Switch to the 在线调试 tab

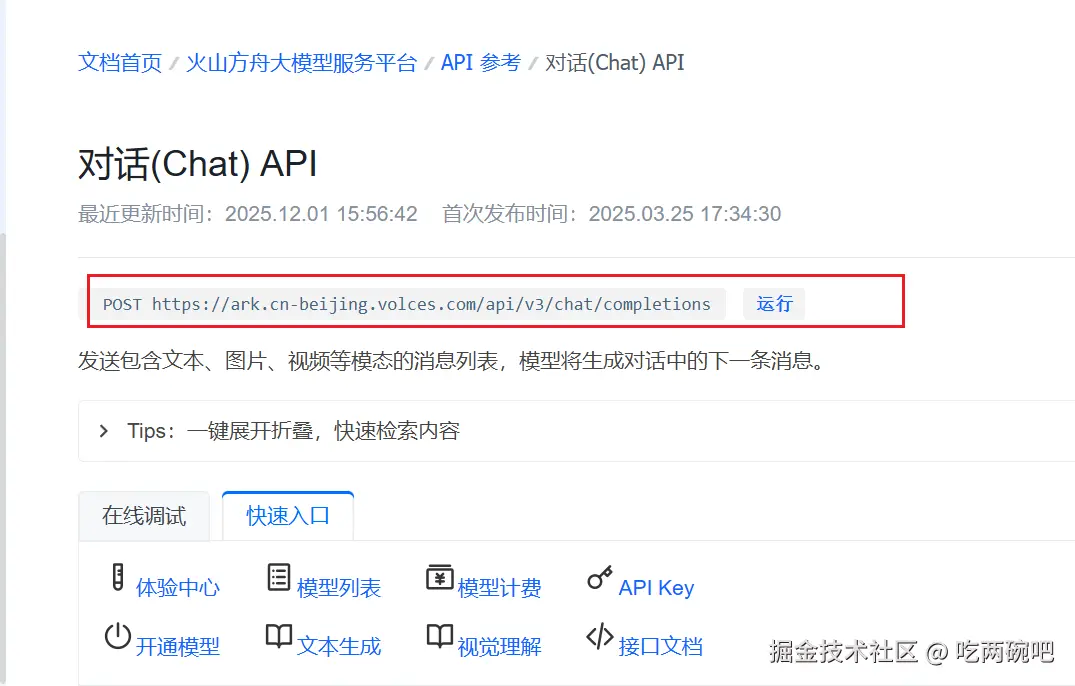pyautogui.click(x=144, y=516)
